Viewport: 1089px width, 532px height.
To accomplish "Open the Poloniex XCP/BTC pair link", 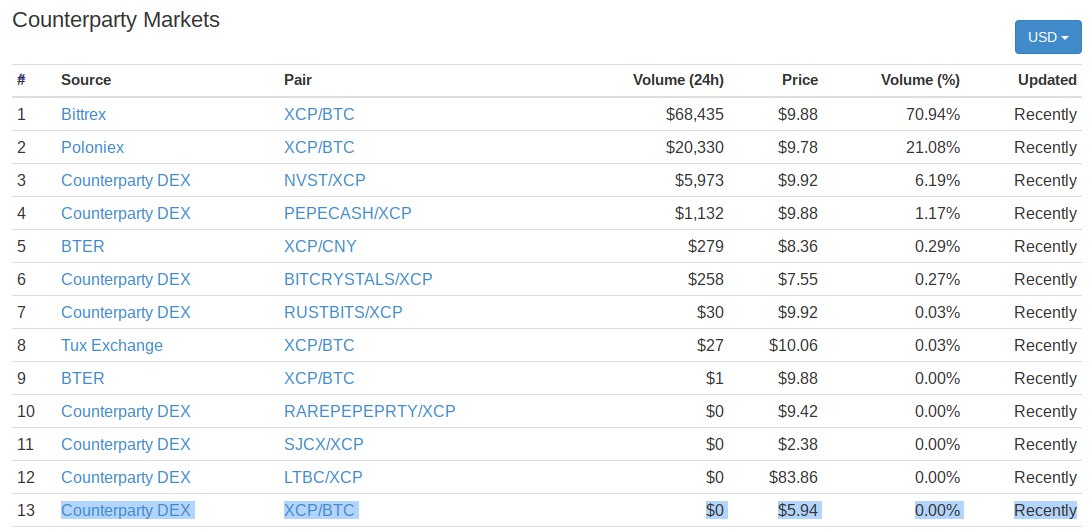I will (x=319, y=147).
